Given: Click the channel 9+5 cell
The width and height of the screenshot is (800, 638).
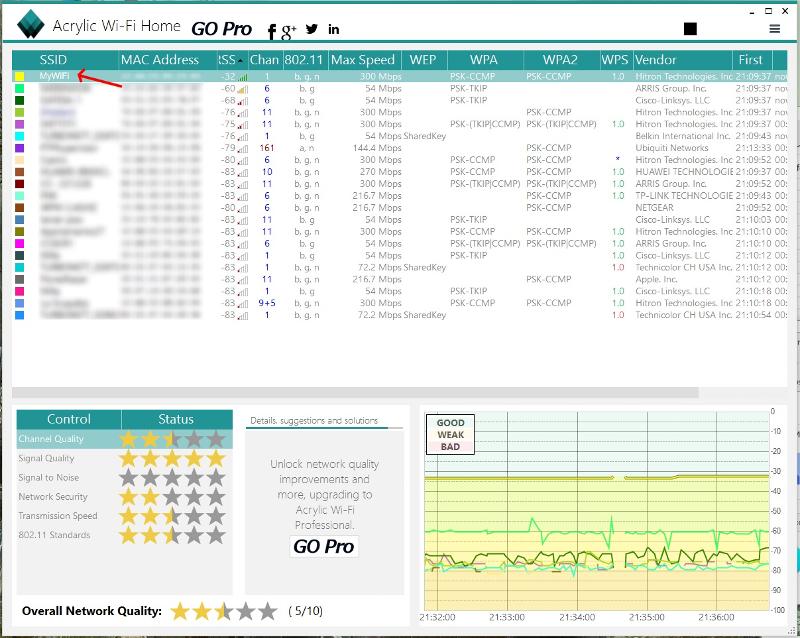Looking at the screenshot, I should (266, 303).
